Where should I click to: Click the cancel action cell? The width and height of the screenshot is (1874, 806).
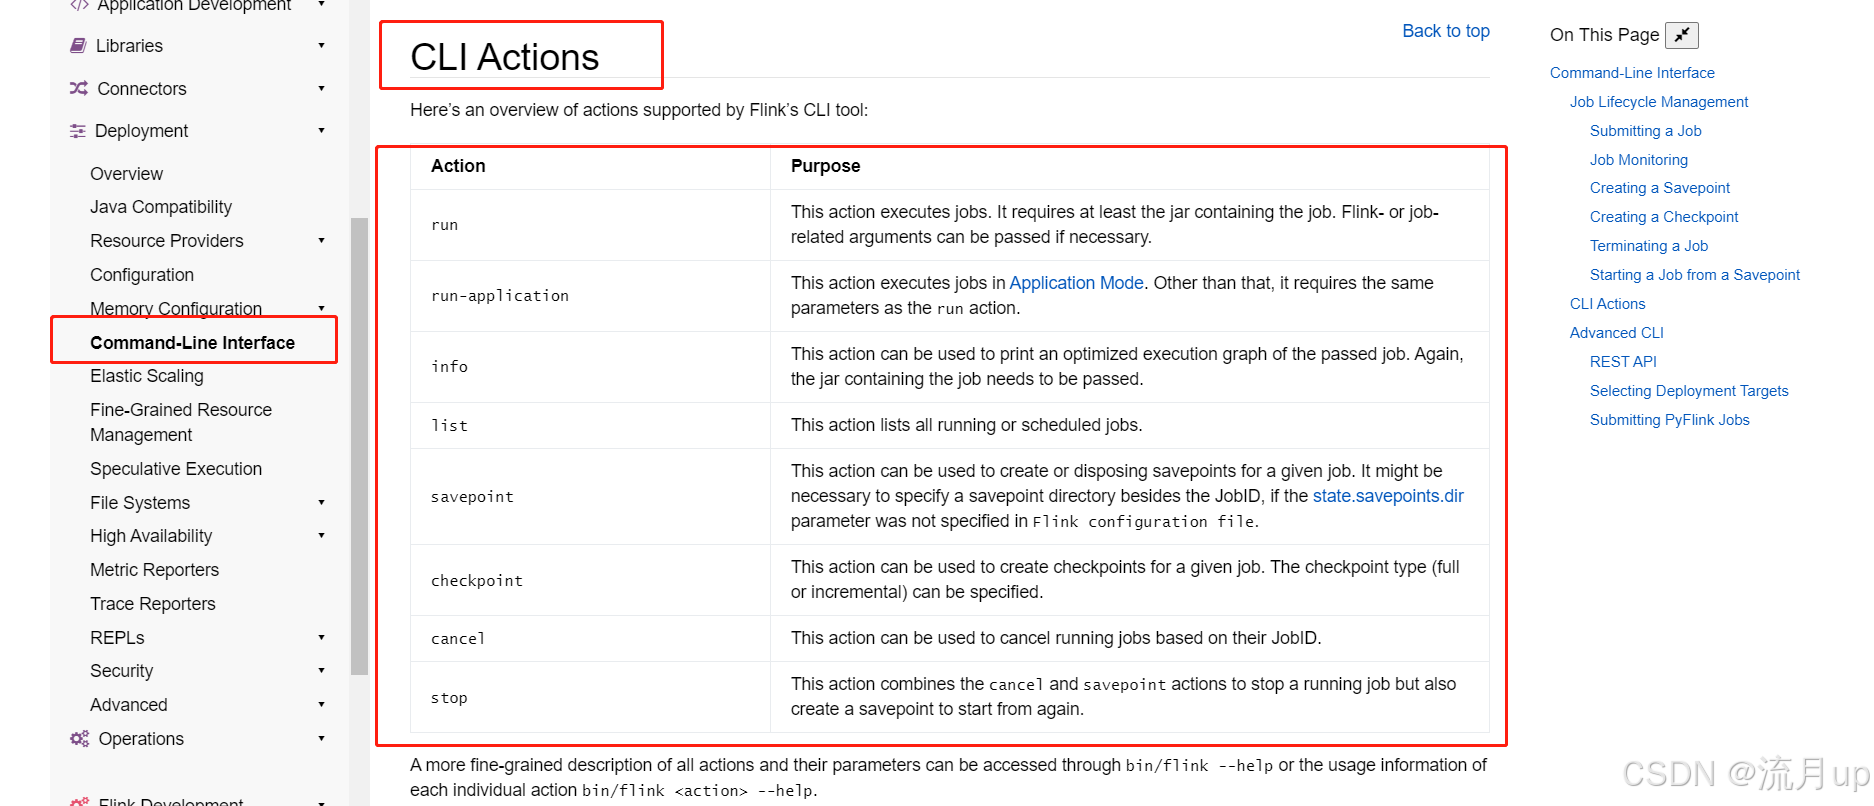pos(590,639)
